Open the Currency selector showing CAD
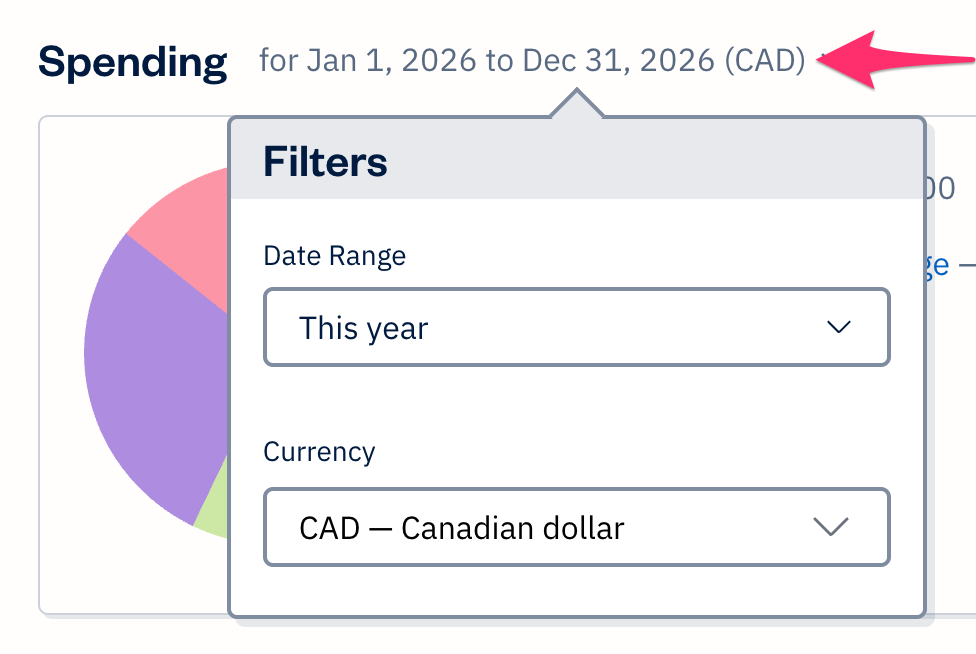976x654 pixels. coord(576,527)
